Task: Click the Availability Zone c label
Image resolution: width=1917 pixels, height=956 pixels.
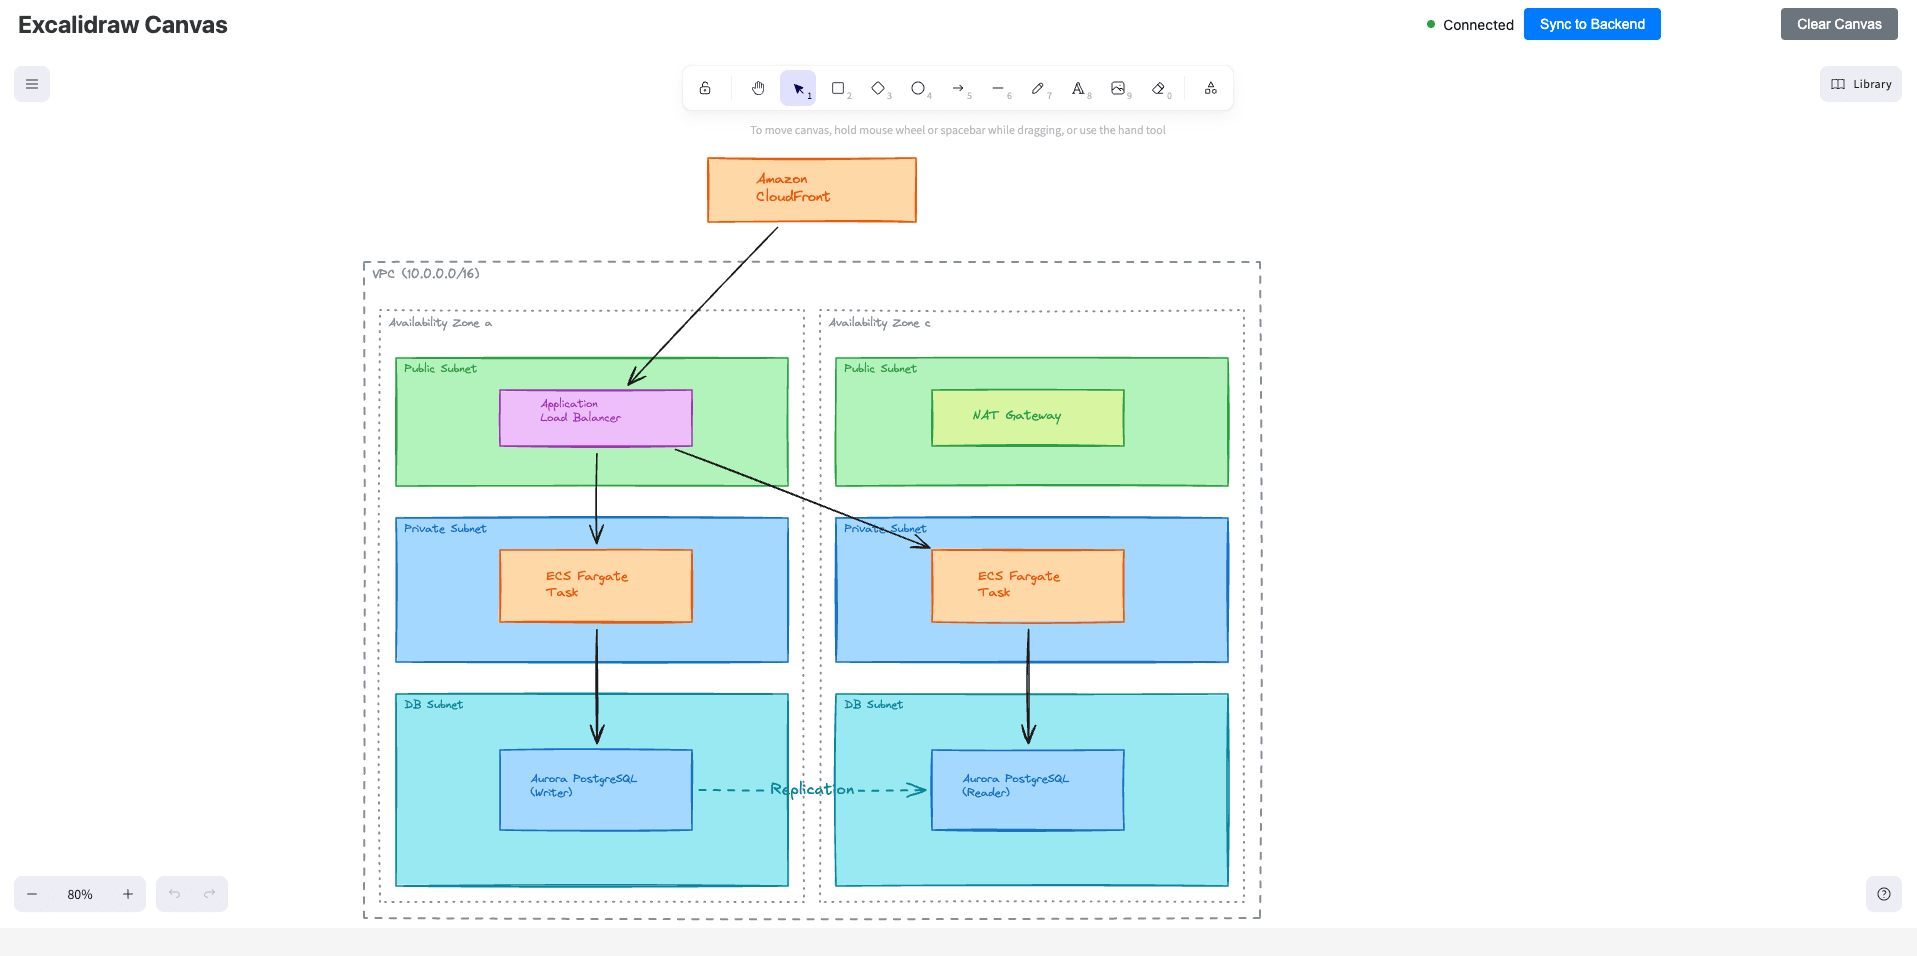Action: click(x=880, y=323)
